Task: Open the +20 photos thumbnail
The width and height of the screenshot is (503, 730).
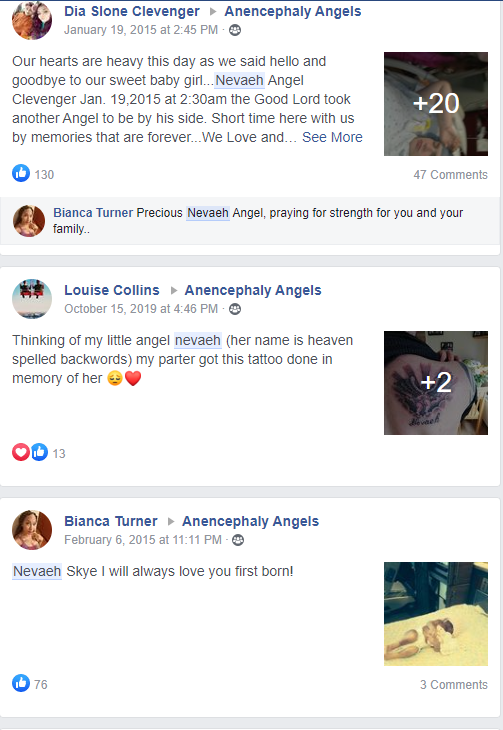Action: coord(436,104)
